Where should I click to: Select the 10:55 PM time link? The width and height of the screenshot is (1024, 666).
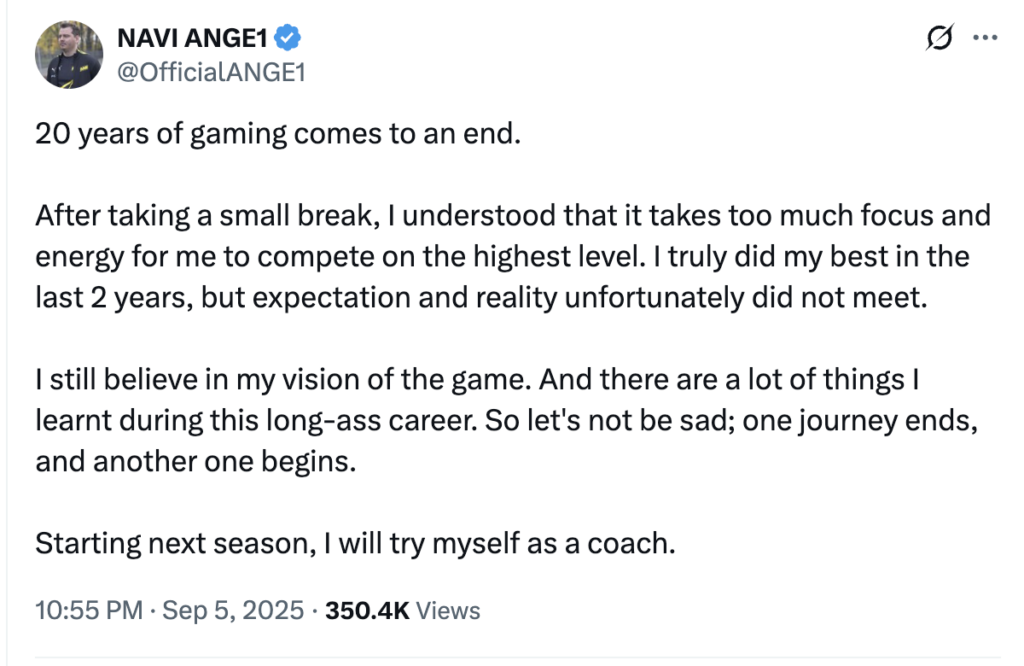pos(88,609)
